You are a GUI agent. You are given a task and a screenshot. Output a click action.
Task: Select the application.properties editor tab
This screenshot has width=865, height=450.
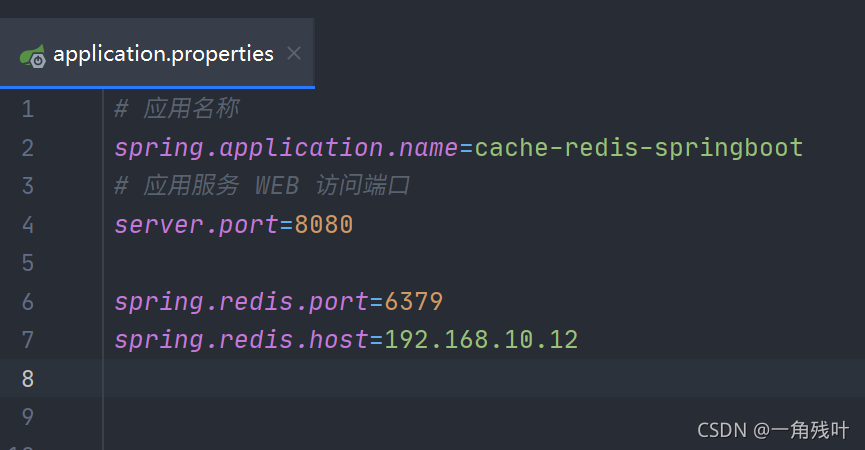coord(157,53)
